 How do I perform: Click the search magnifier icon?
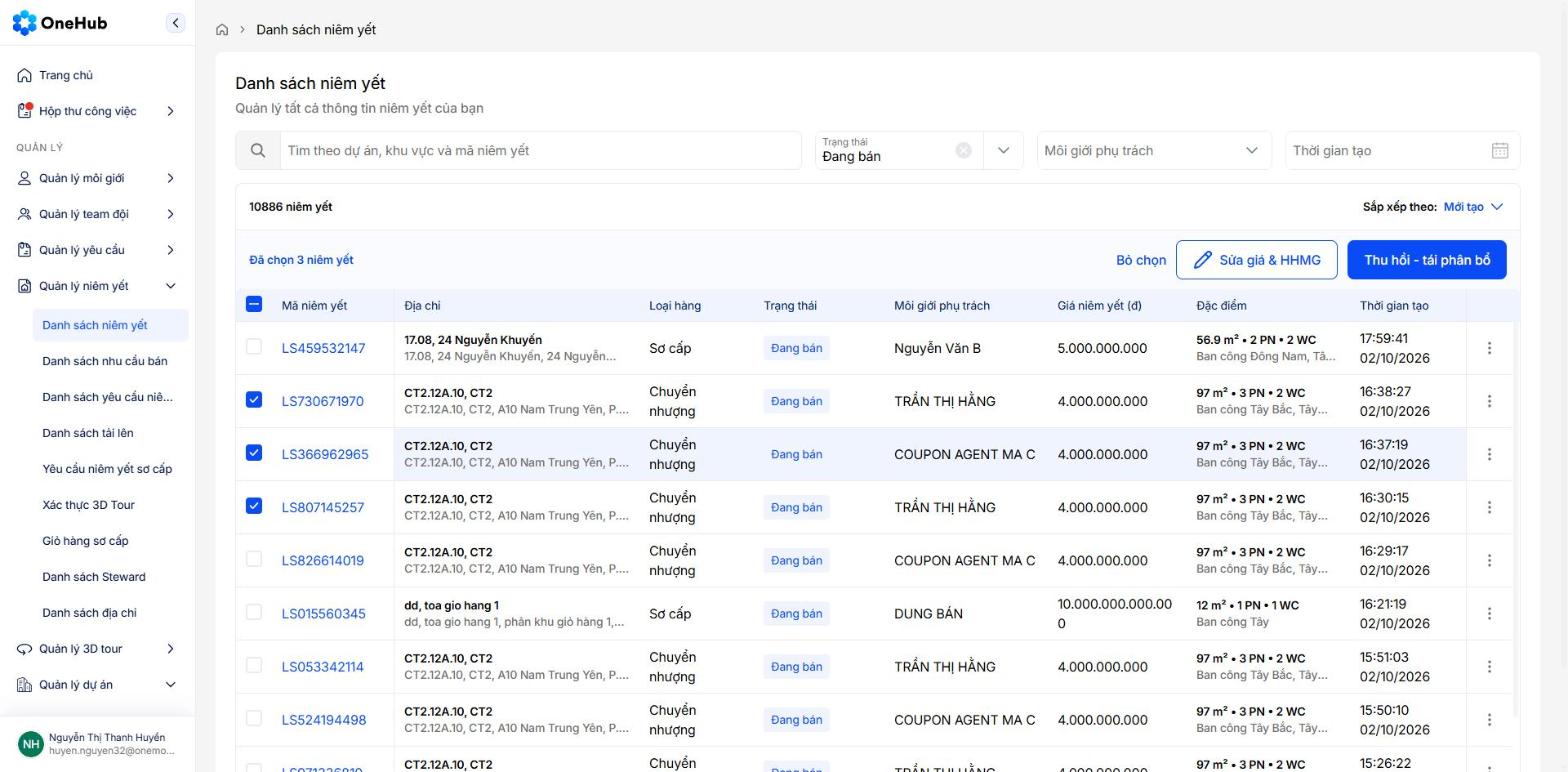click(258, 150)
